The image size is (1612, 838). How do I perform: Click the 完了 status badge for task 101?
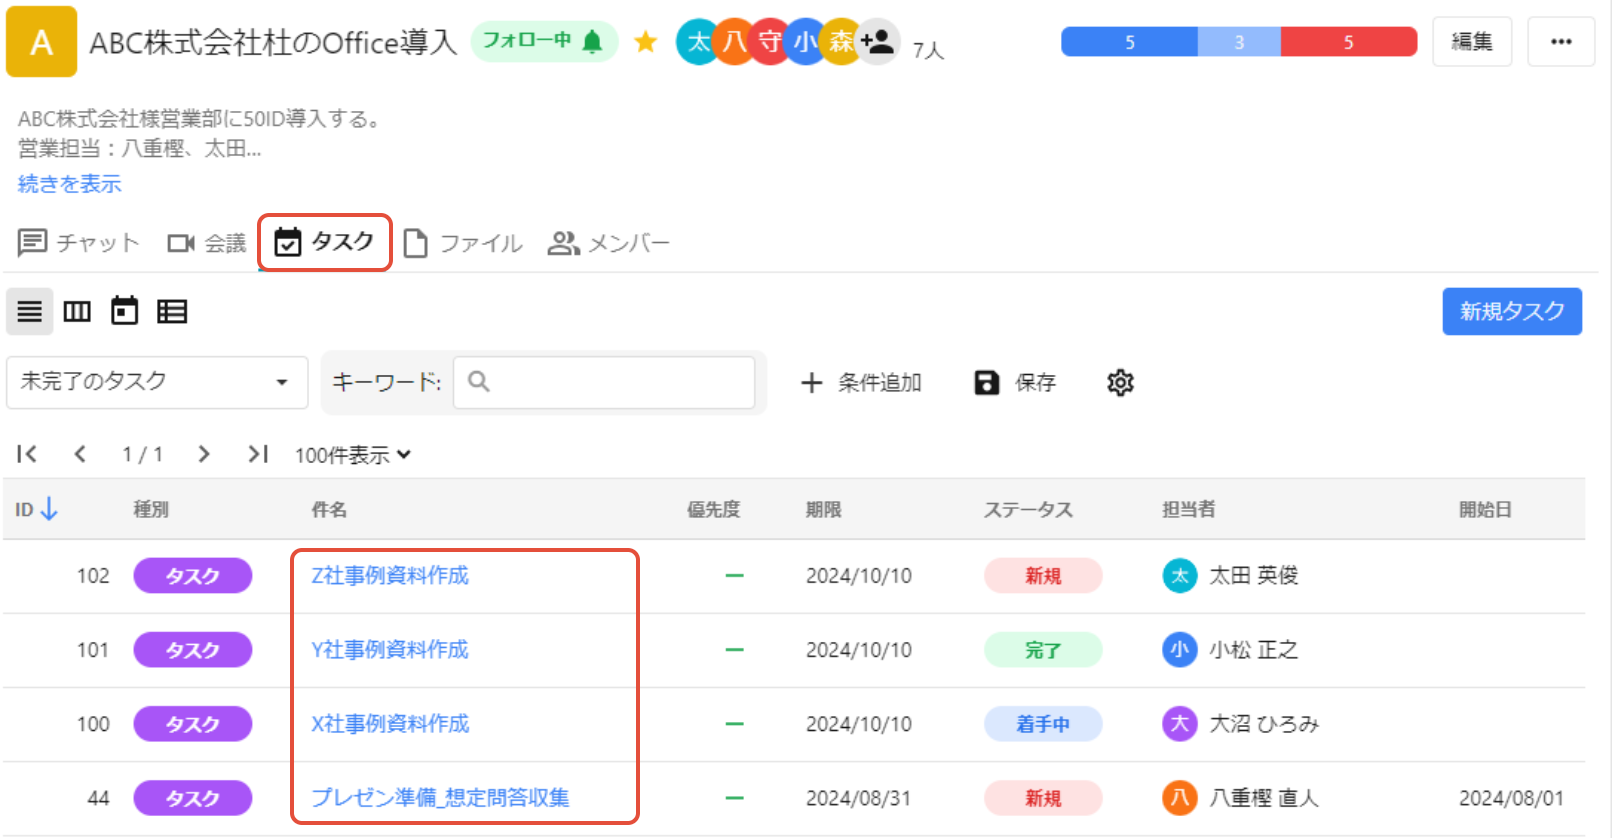pyautogui.click(x=1043, y=650)
